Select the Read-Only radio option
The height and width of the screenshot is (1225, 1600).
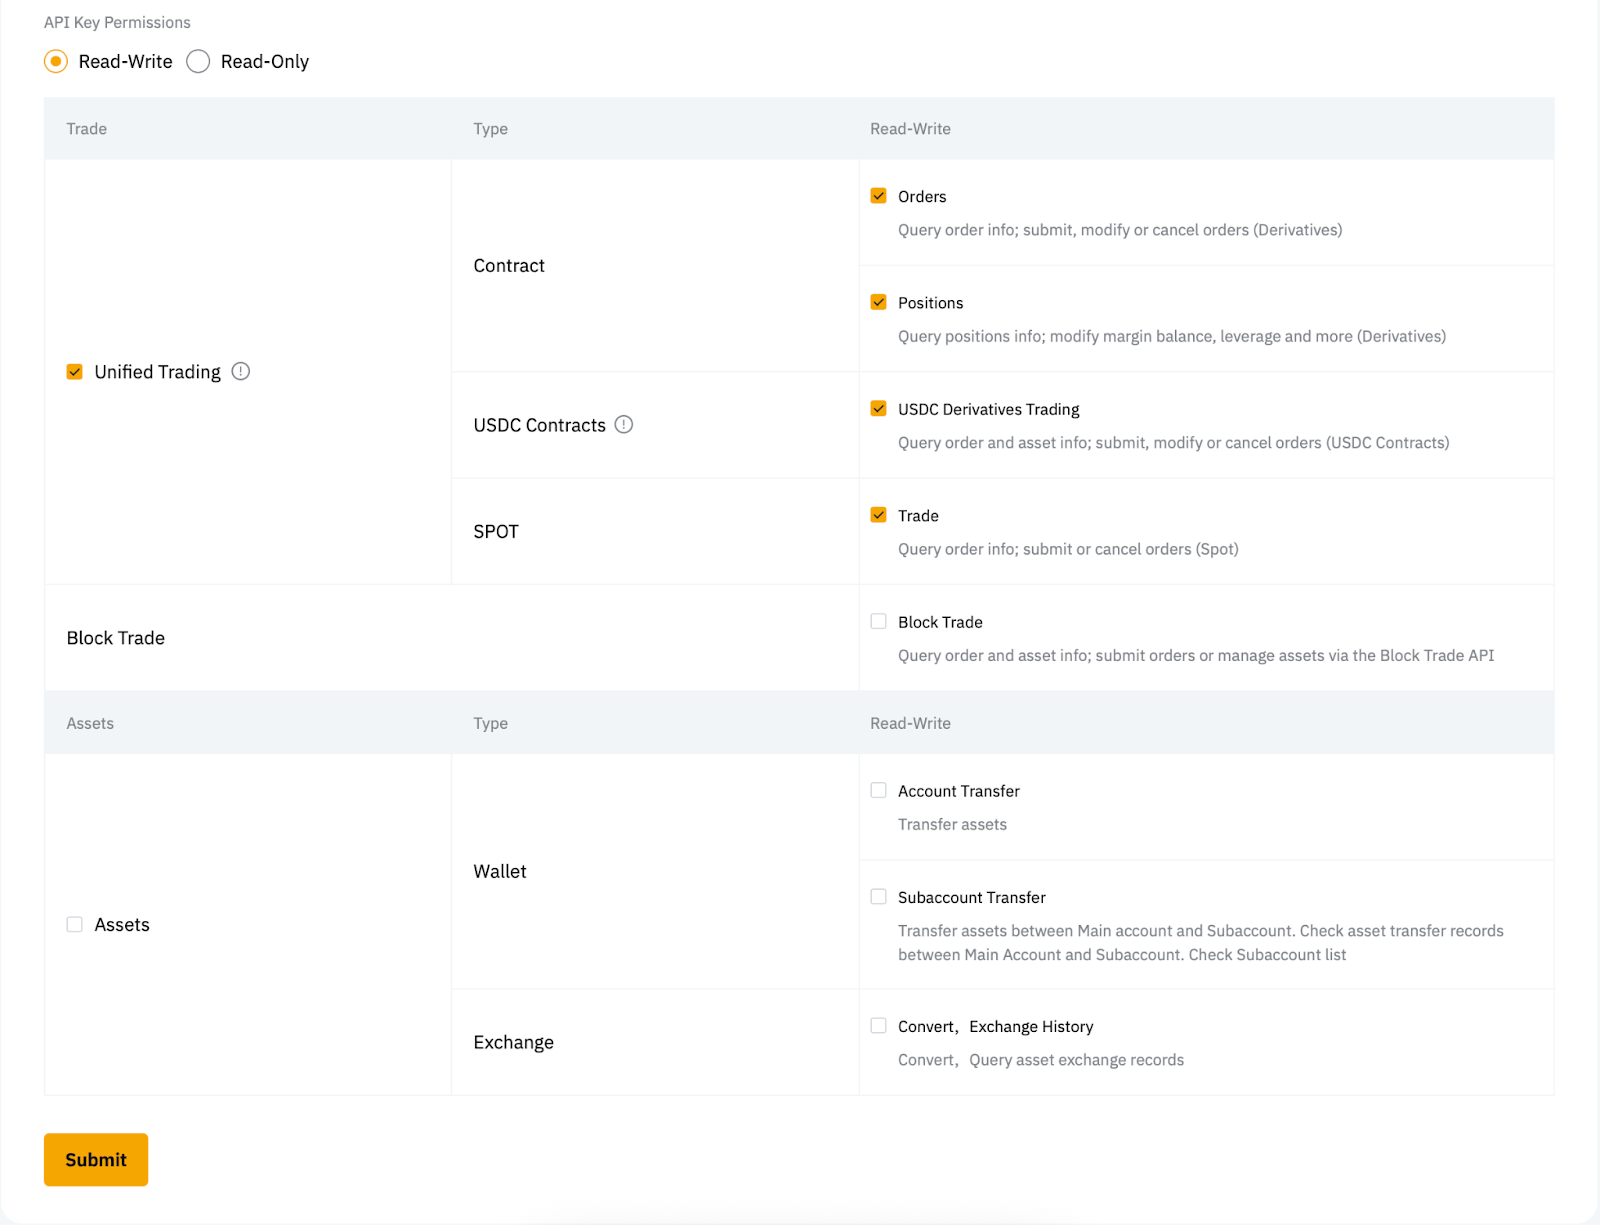point(199,61)
